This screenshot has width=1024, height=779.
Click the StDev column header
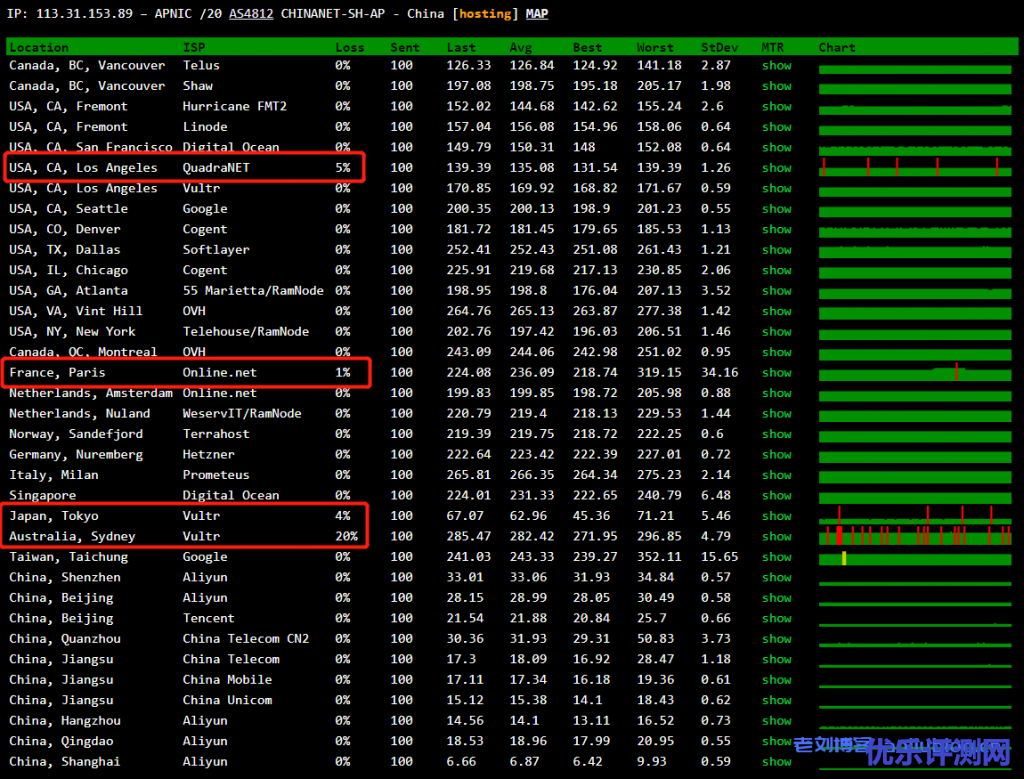(720, 47)
